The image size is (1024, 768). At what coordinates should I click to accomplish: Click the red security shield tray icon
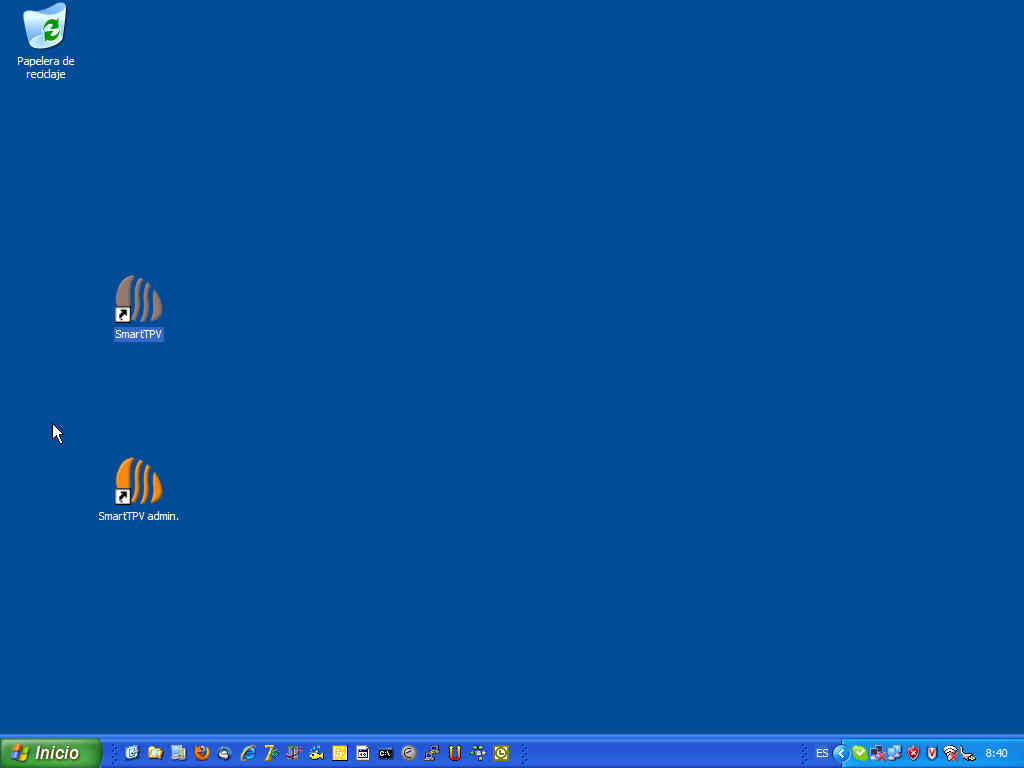(x=913, y=753)
